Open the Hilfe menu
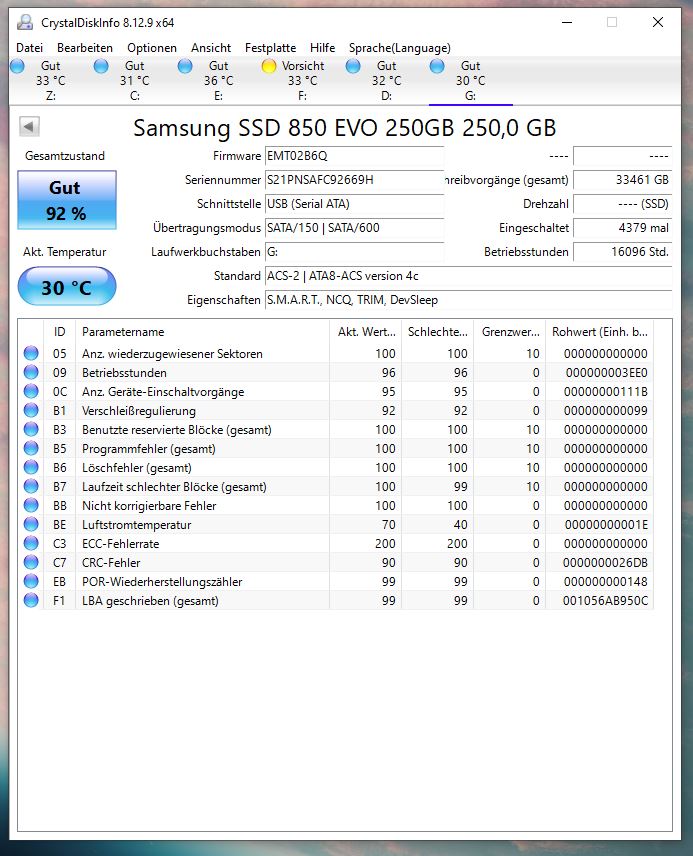The image size is (693, 856). coord(322,48)
